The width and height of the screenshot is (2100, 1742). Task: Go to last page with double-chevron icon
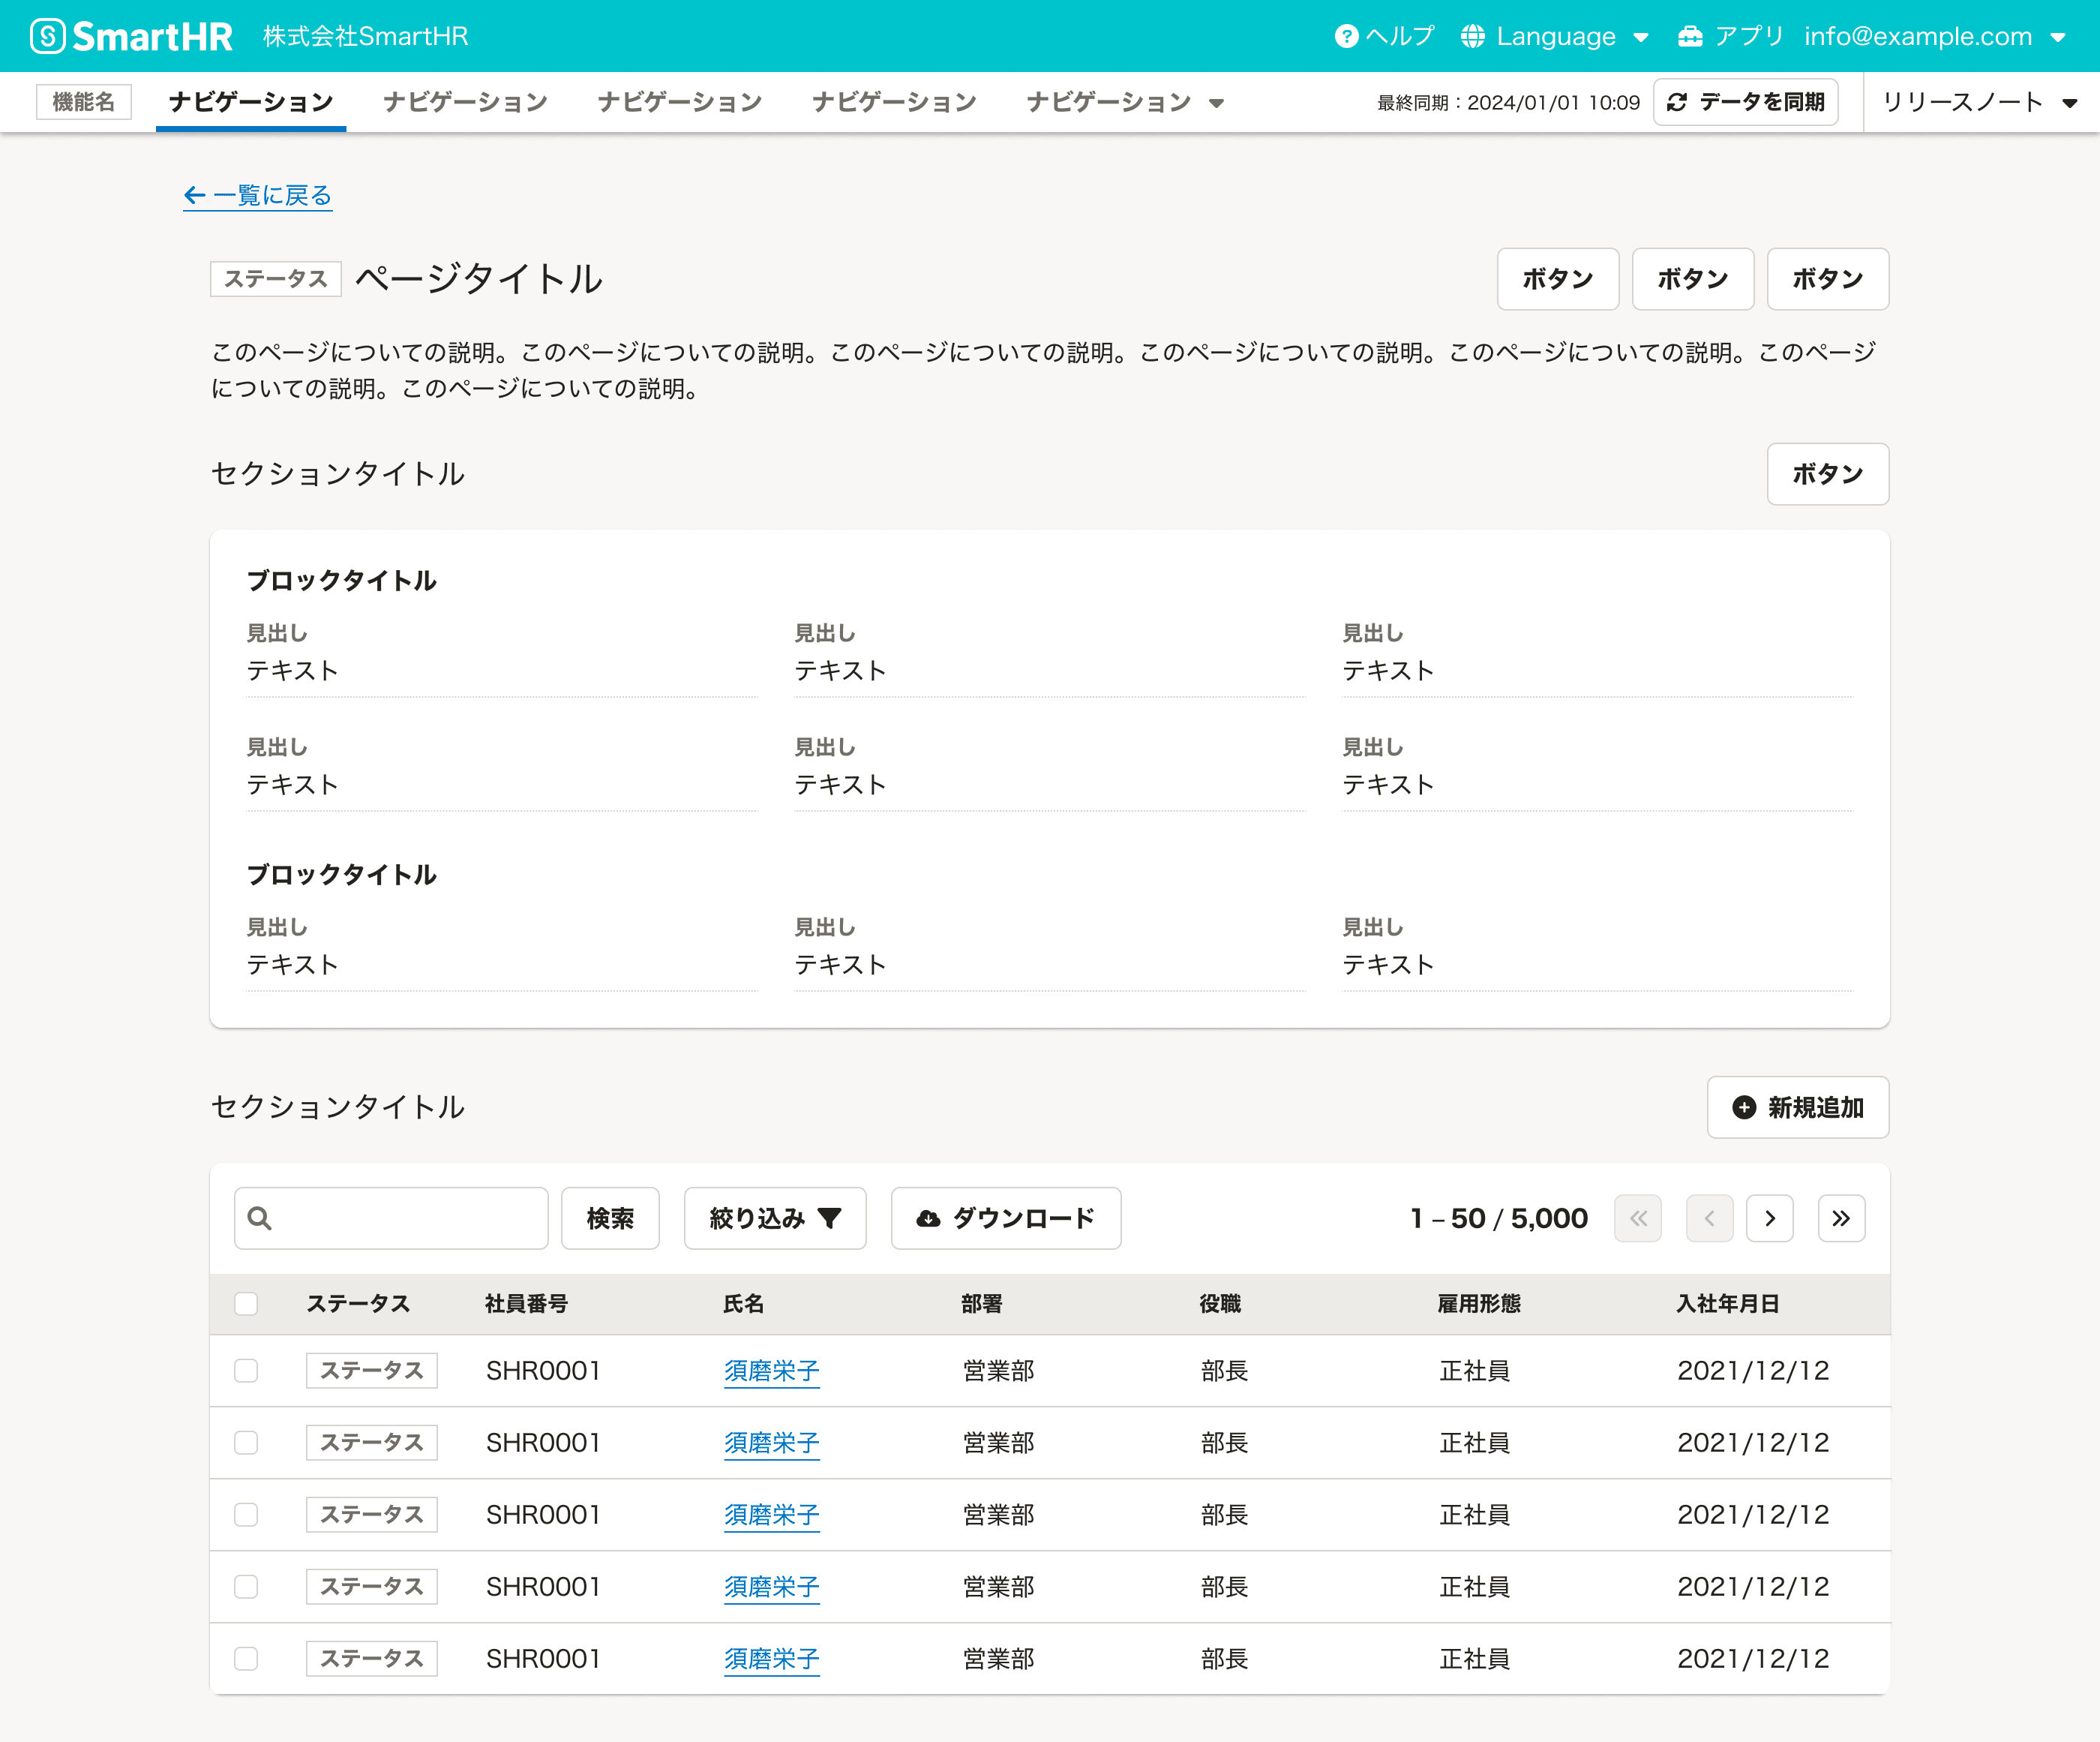[x=1841, y=1218]
